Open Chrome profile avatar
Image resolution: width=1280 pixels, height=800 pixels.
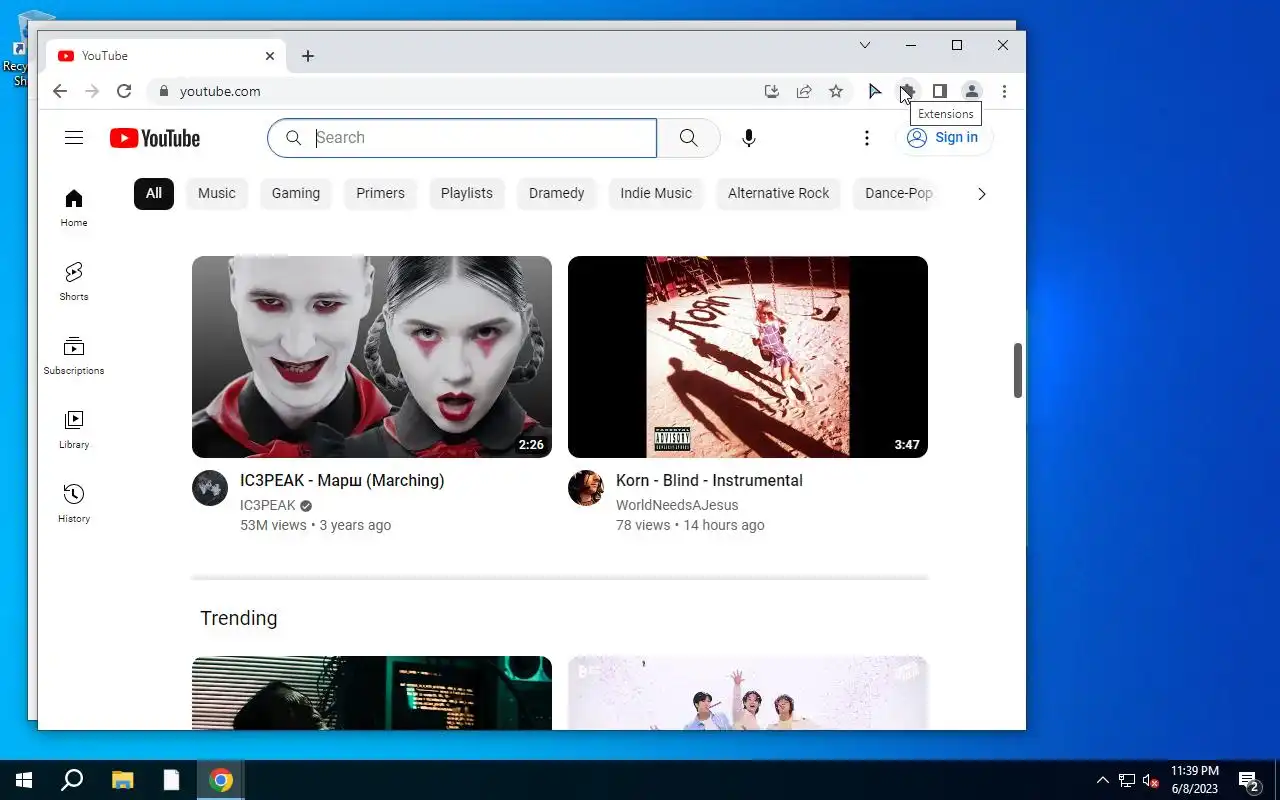coord(971,91)
